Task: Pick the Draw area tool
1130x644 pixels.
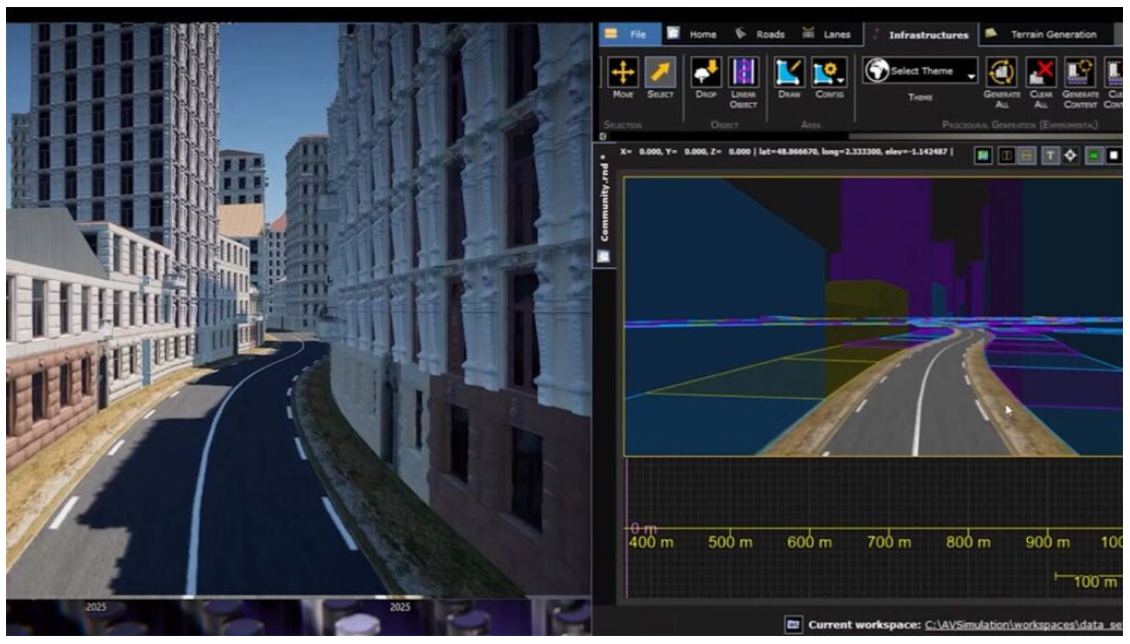Action: 790,73
